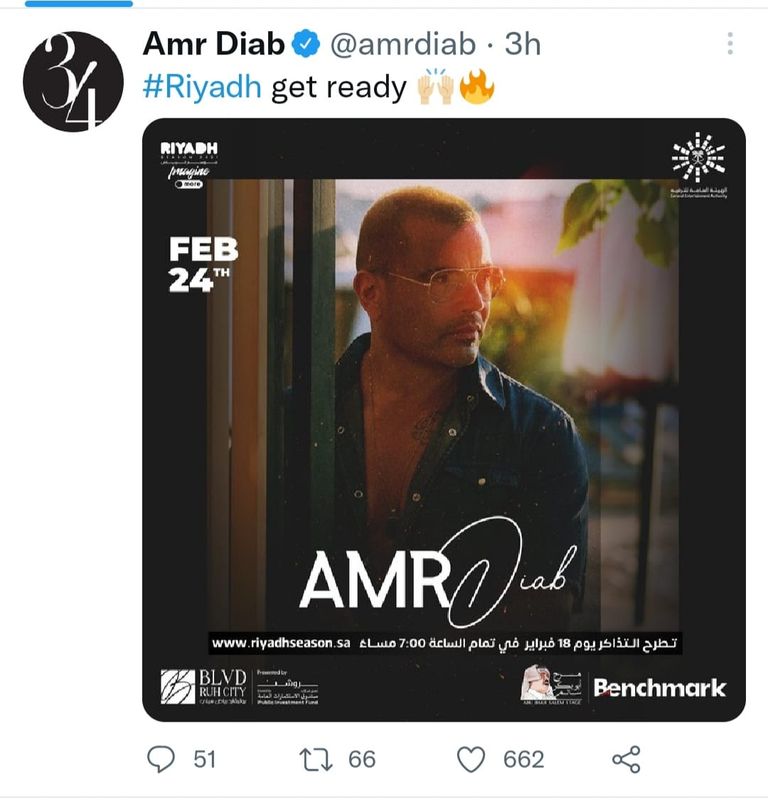Image resolution: width=768 pixels, height=806 pixels.
Task: Like the tweet with the heart icon
Action: click(471, 760)
